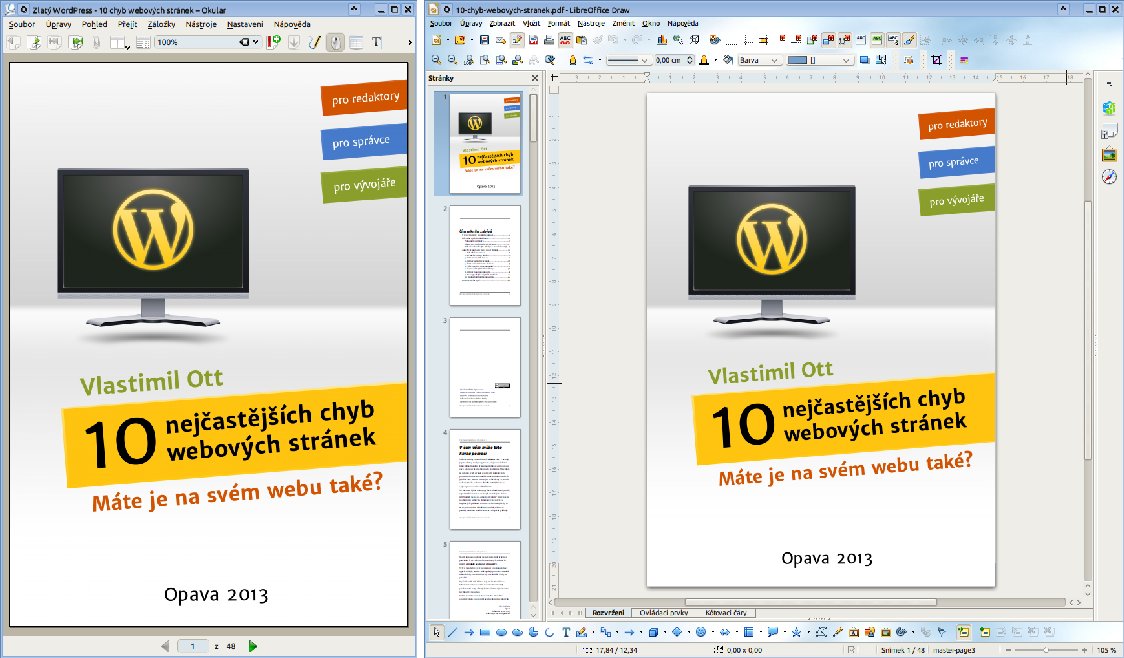
Task: Switch to the Rozvržení tab in Draw
Action: (608, 613)
